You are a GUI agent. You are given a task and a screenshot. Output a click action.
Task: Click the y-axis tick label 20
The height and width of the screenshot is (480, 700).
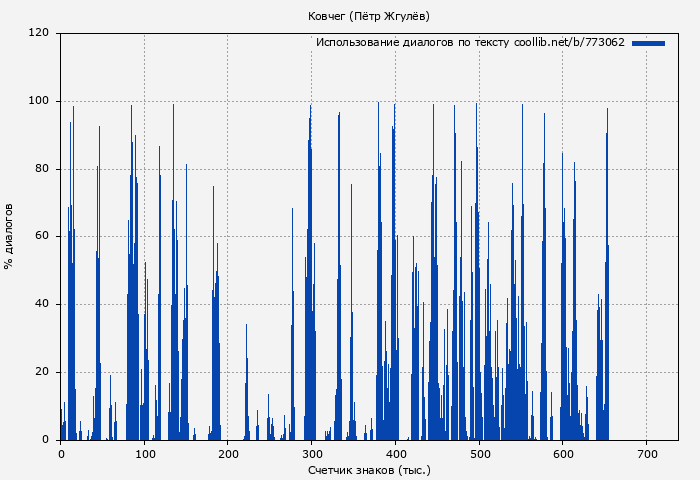[42, 372]
